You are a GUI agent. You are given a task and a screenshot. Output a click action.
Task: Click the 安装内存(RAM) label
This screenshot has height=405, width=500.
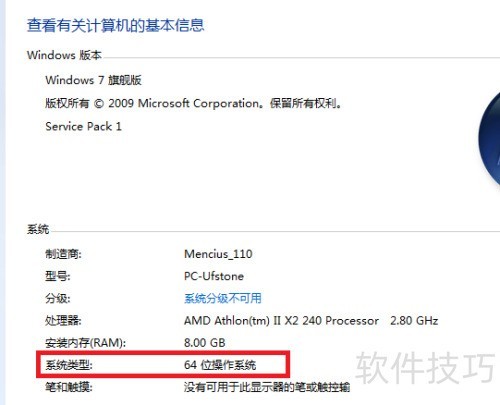85,343
